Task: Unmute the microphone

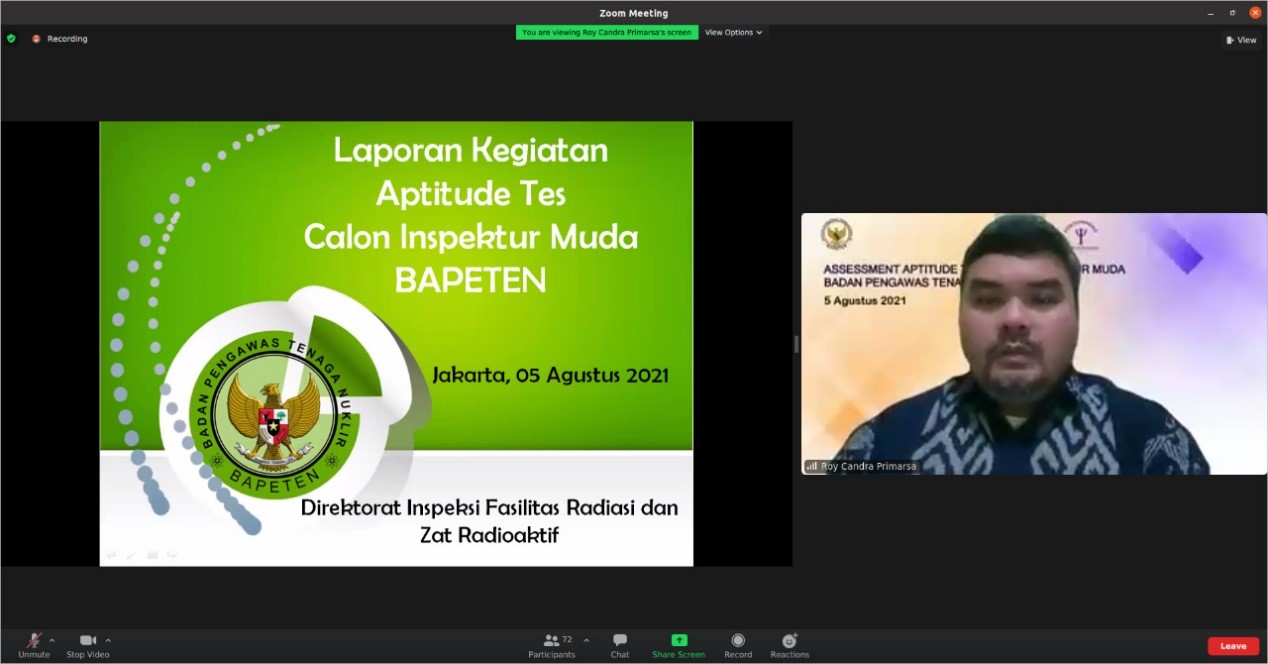Action: pyautogui.click(x=34, y=645)
